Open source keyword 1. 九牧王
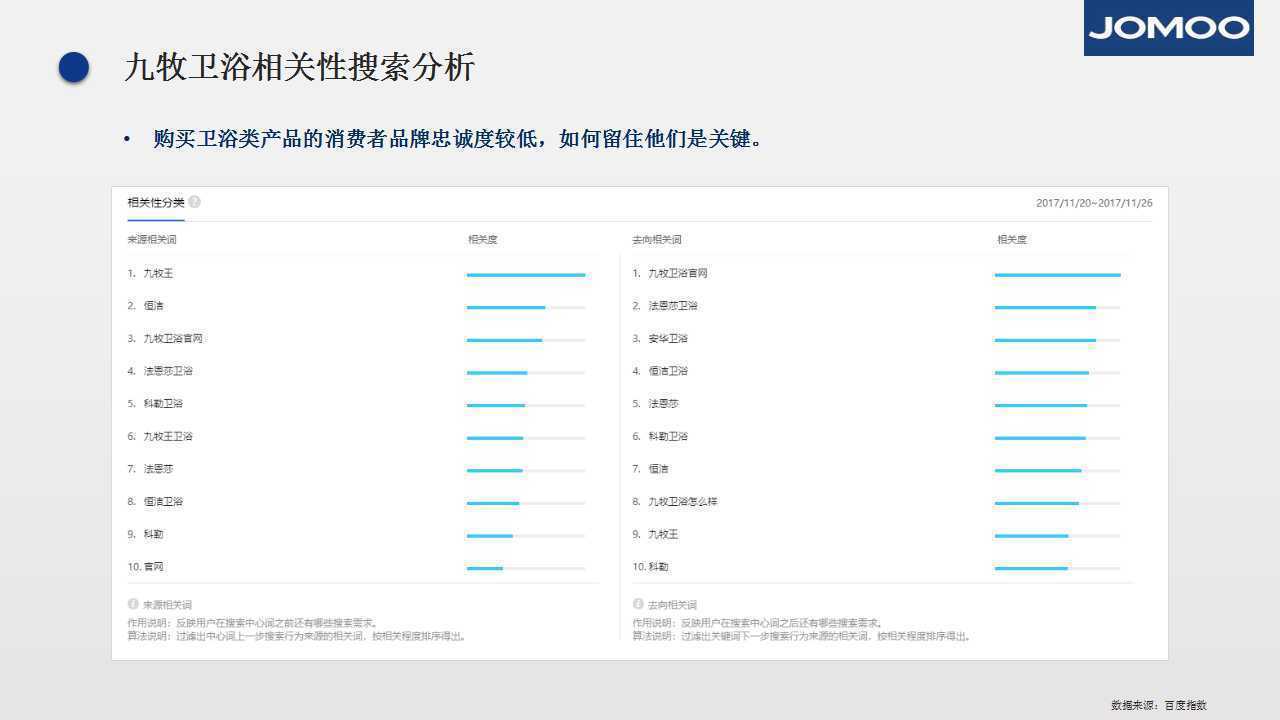 pos(150,273)
